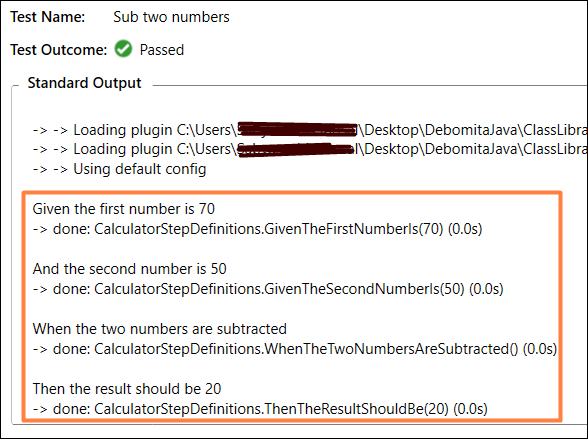
Task: Click 'Then the result should be 20' step
Action: click(x=127, y=389)
